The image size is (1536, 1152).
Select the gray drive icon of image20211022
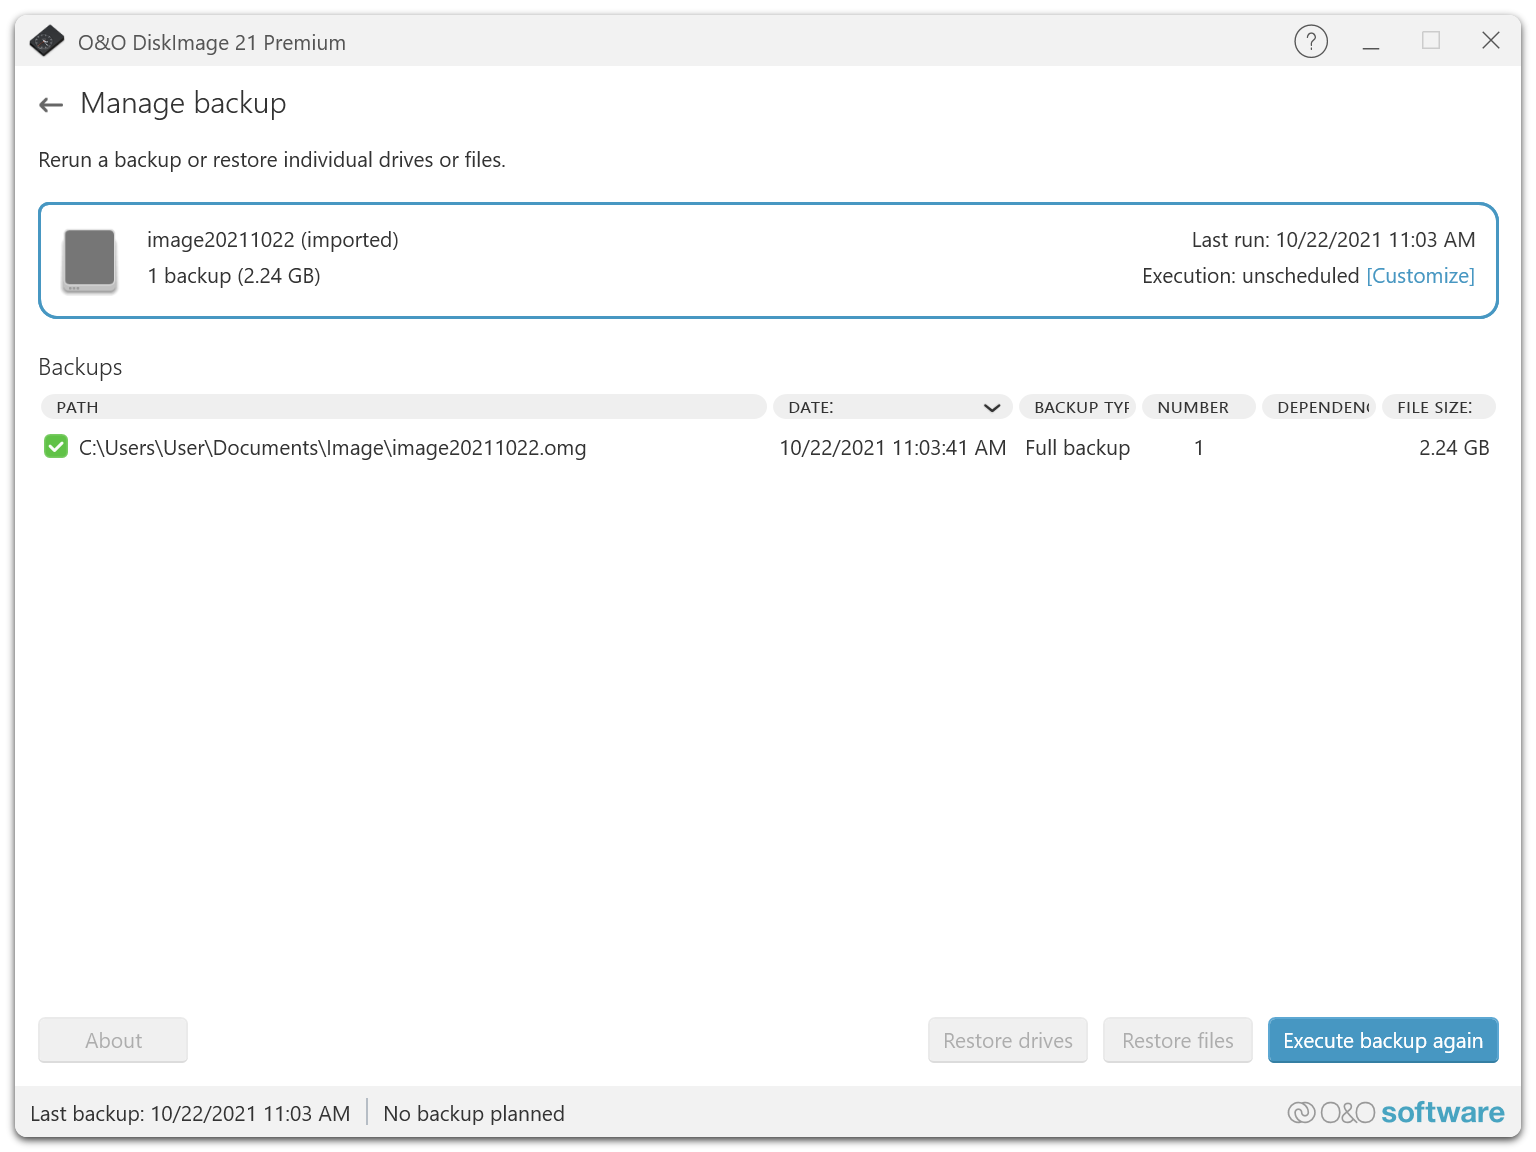pos(90,260)
